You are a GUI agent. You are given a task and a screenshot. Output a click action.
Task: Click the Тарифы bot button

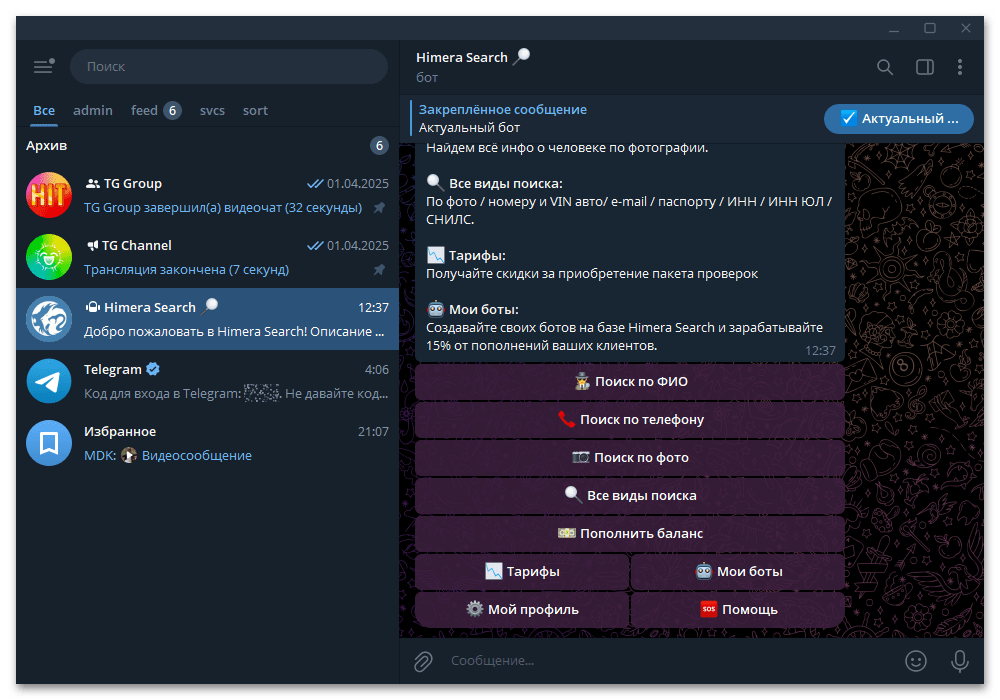point(522,572)
